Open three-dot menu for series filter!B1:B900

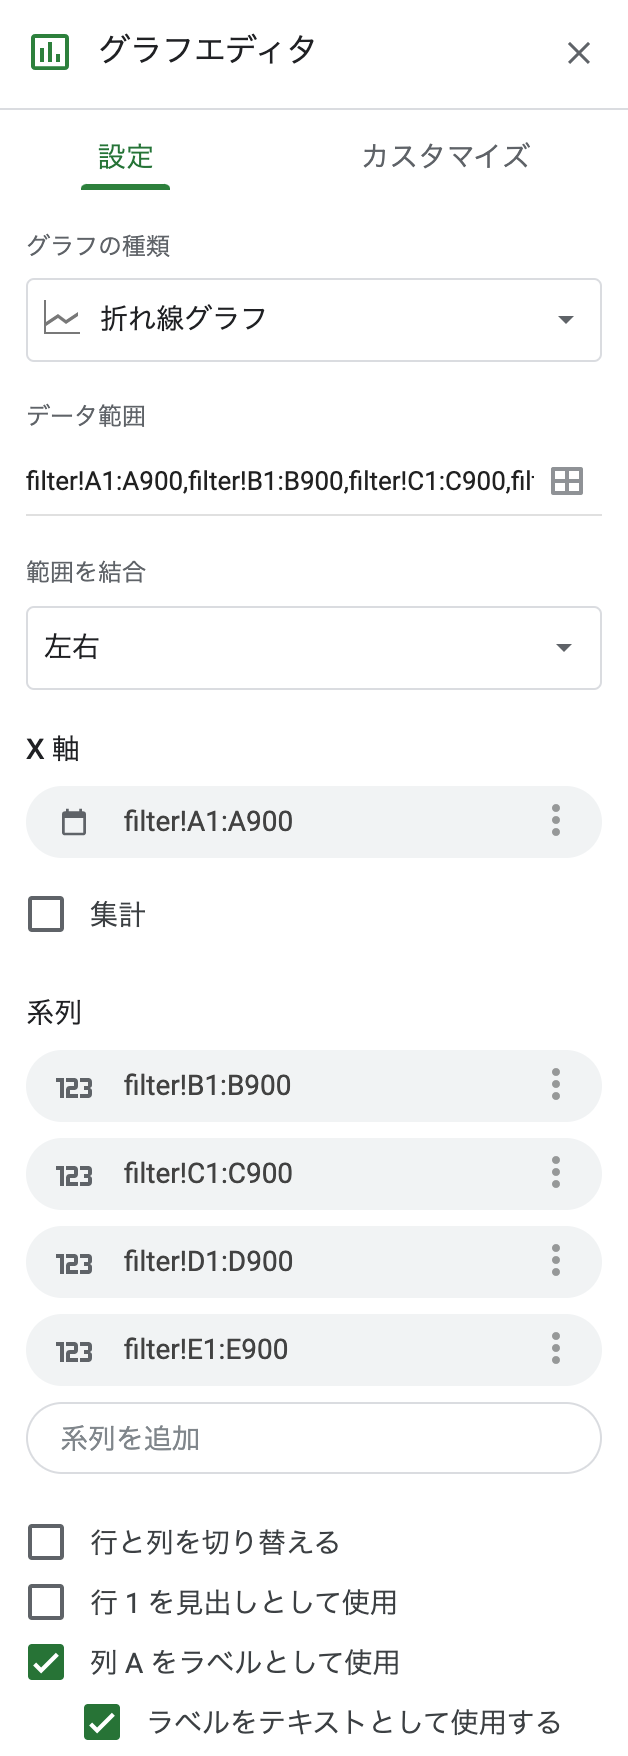(555, 1085)
